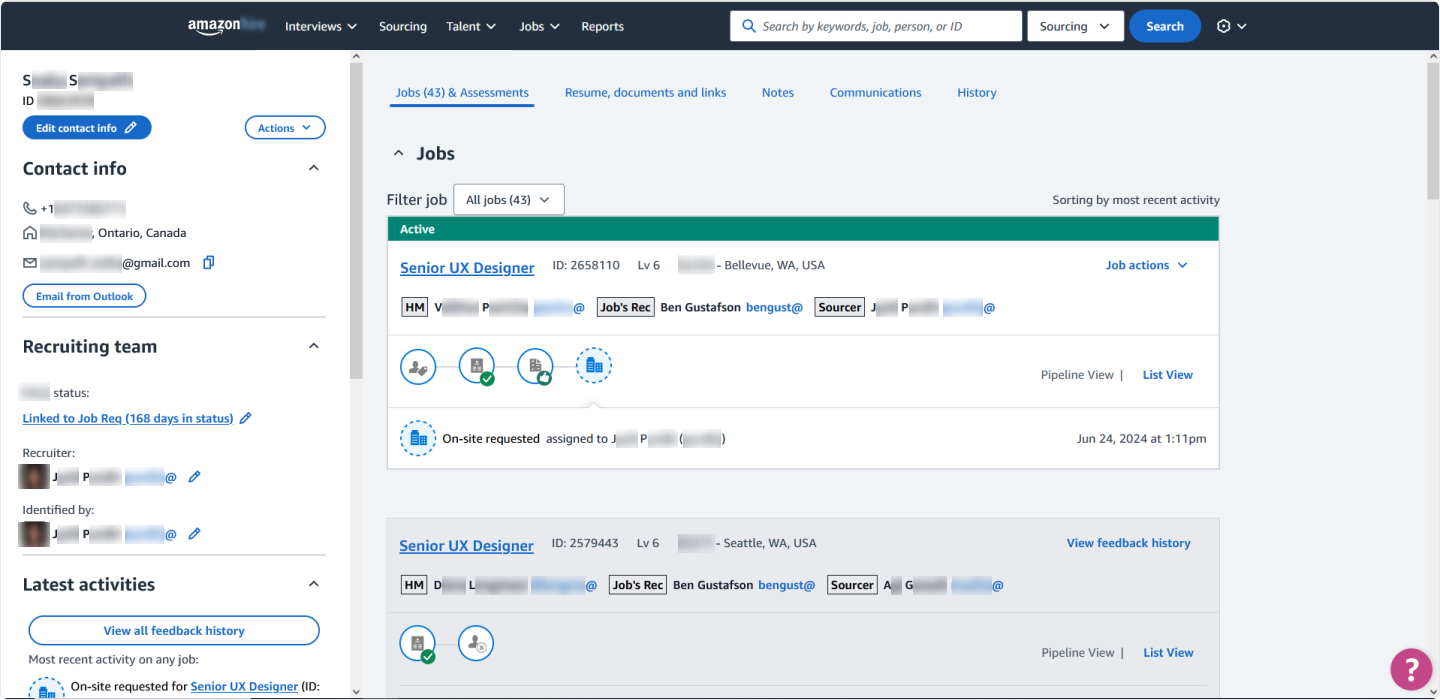Open Reports in top navigation
Image resolution: width=1440 pixels, height=700 pixels.
coord(603,26)
